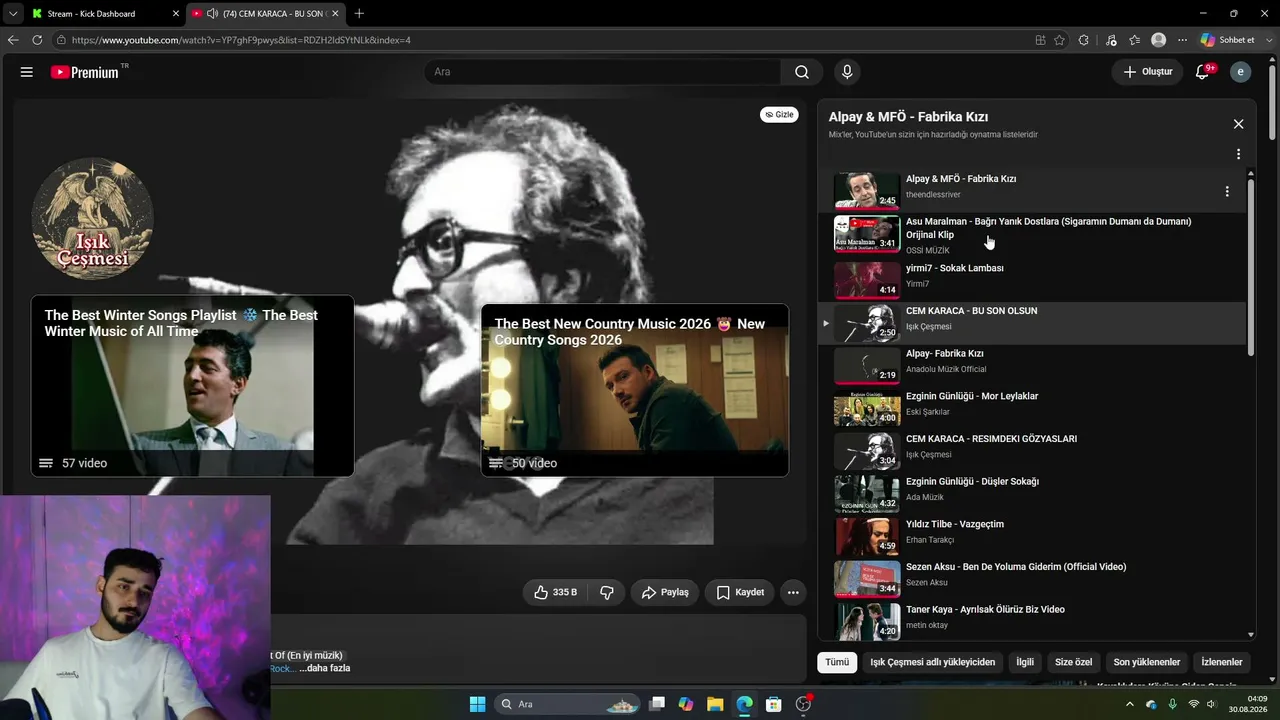This screenshot has width=1280, height=720.
Task: Close the CEM KARACA YouTube tab
Action: (335, 14)
